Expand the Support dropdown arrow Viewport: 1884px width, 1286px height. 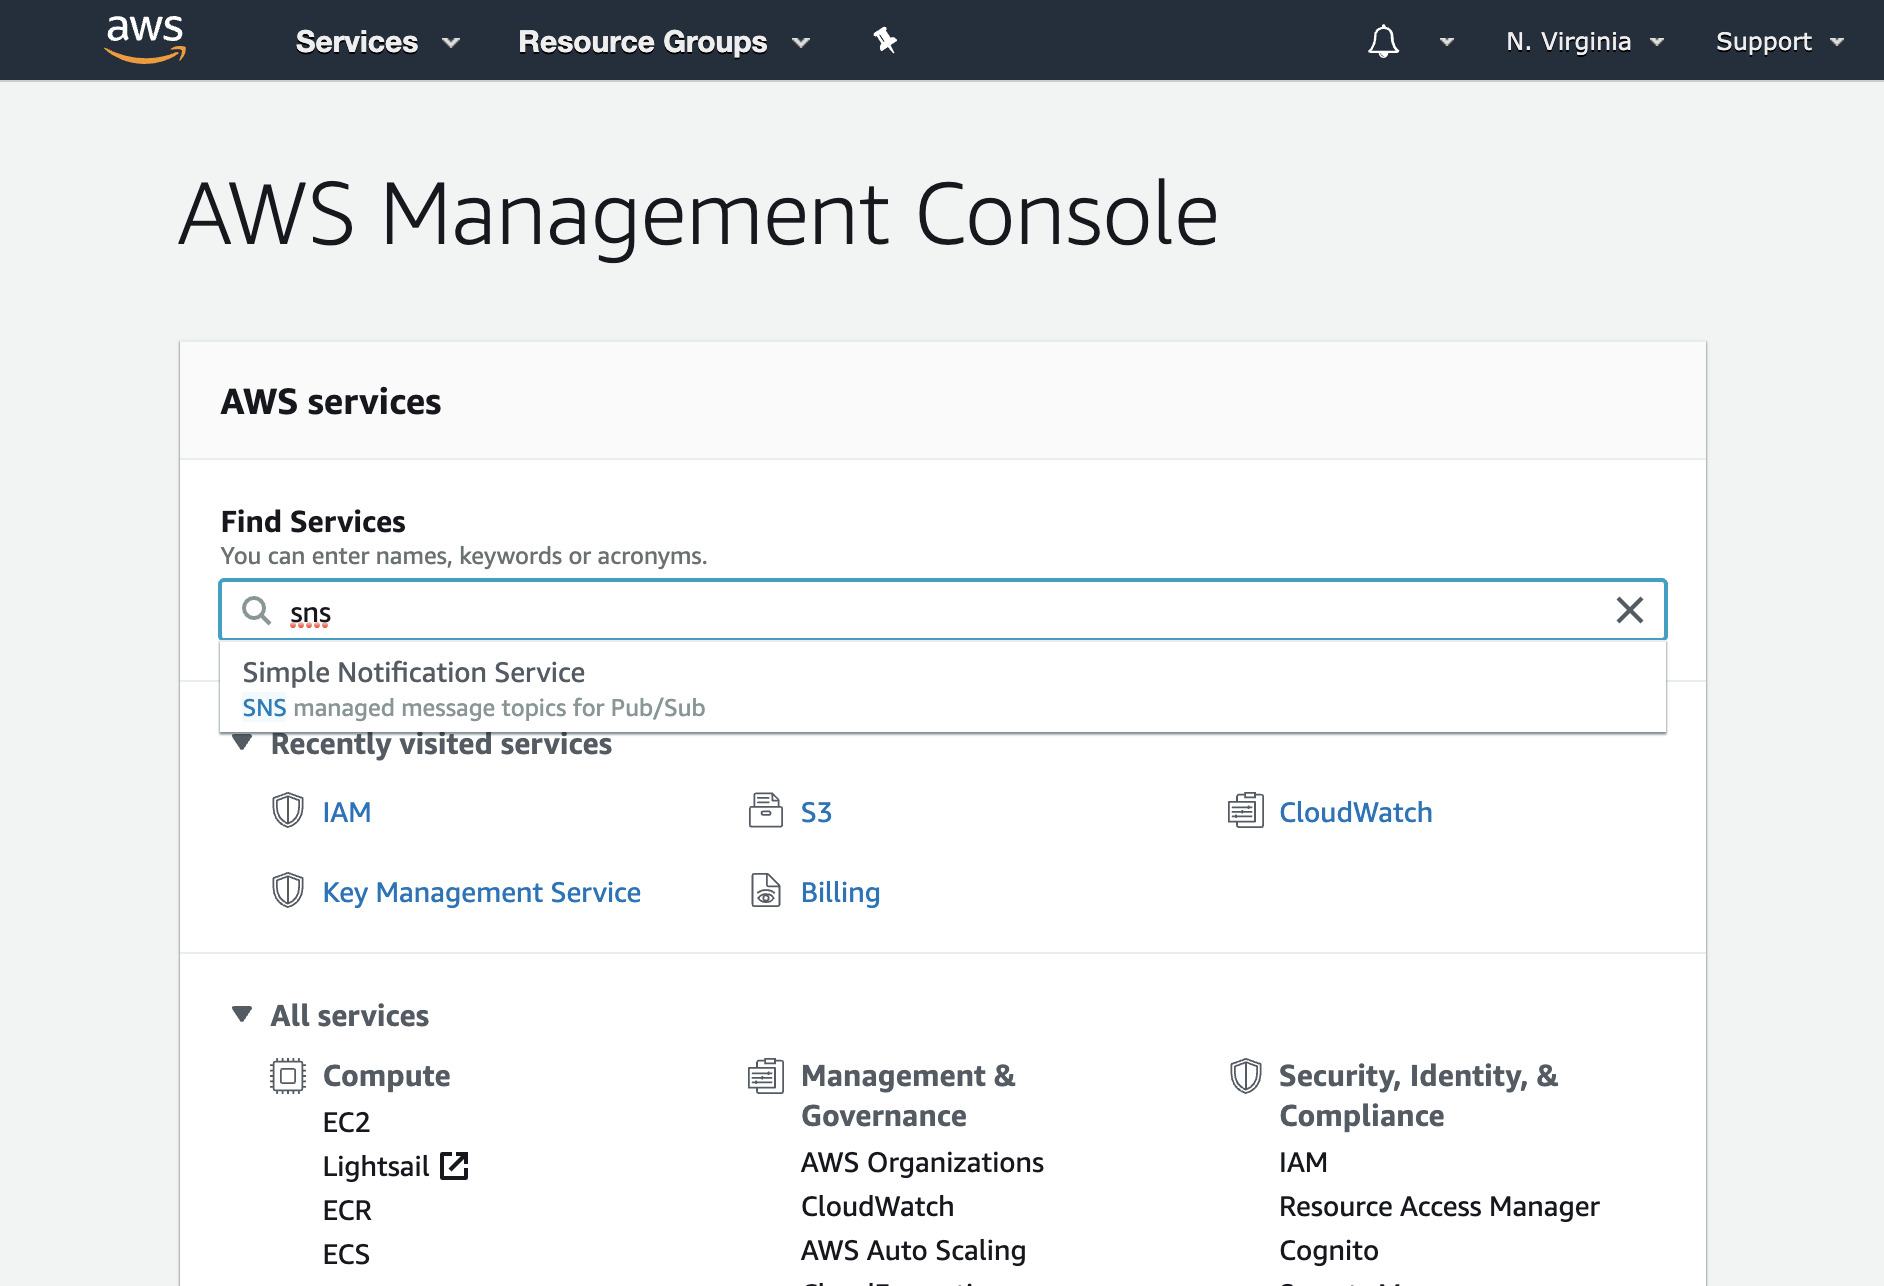pos(1837,42)
